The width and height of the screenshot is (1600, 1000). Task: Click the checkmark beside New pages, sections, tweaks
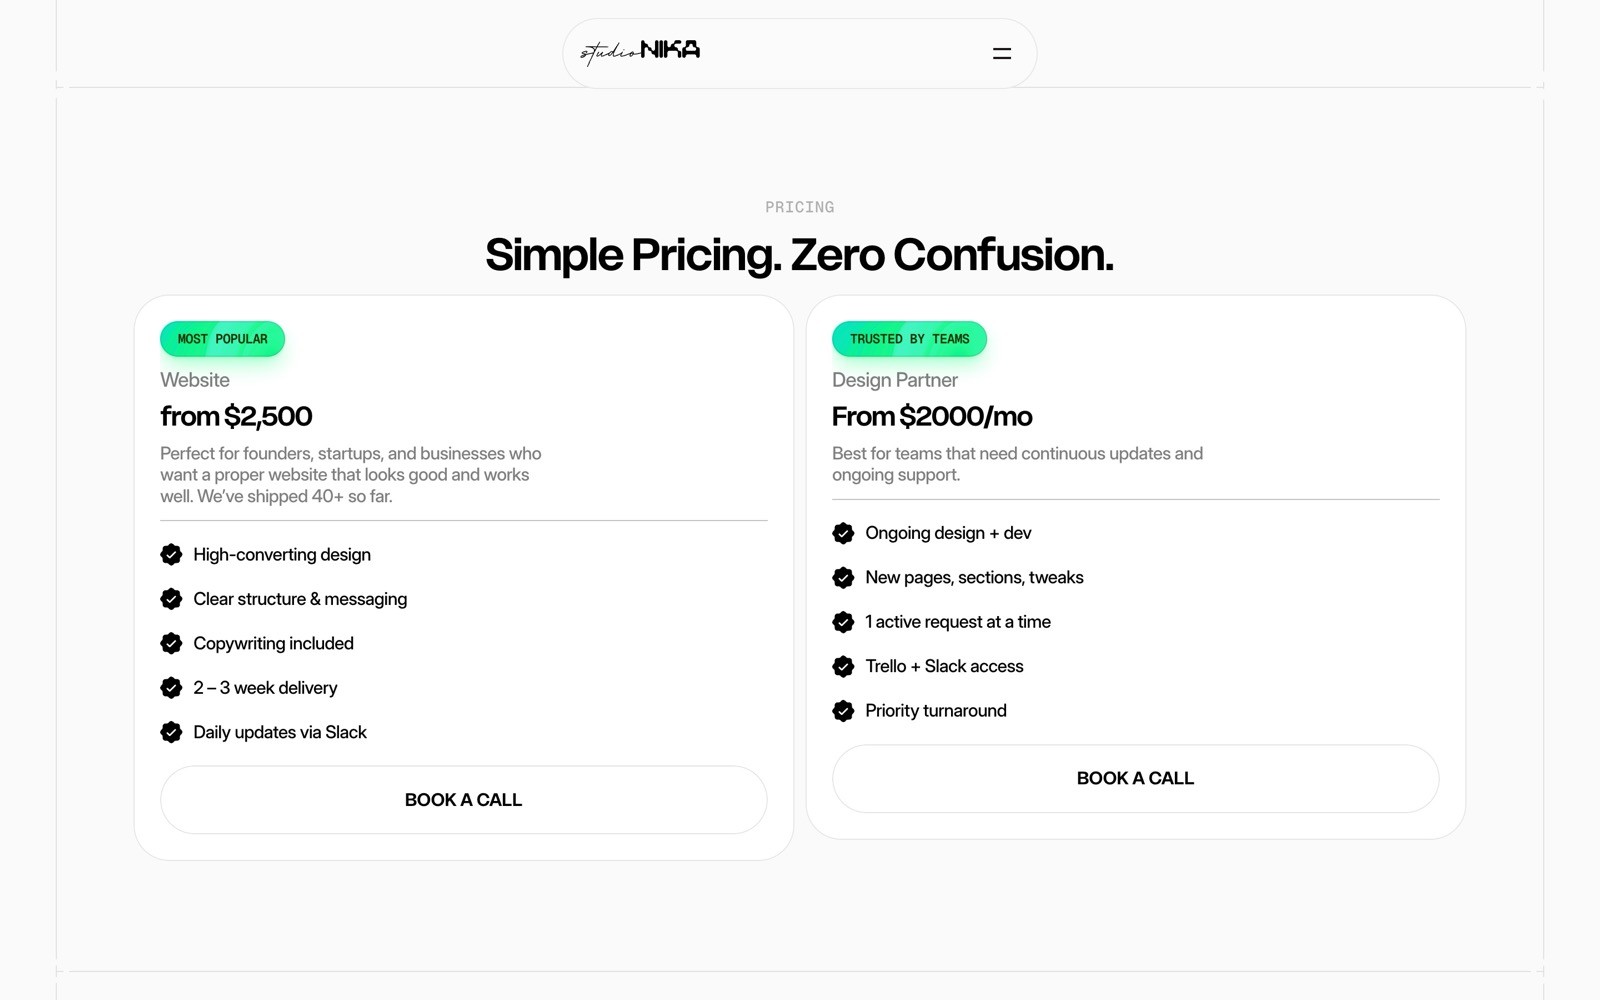tap(843, 577)
